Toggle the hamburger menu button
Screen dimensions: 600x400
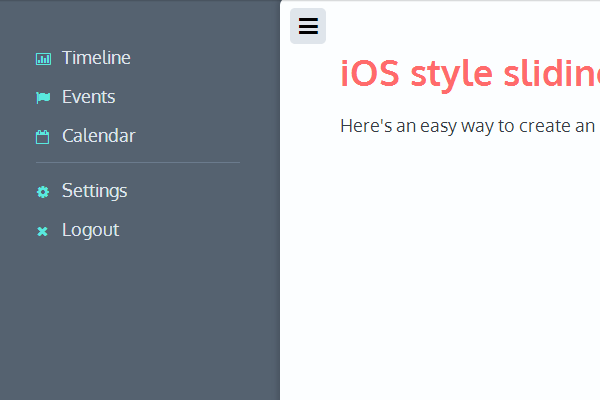tap(308, 26)
